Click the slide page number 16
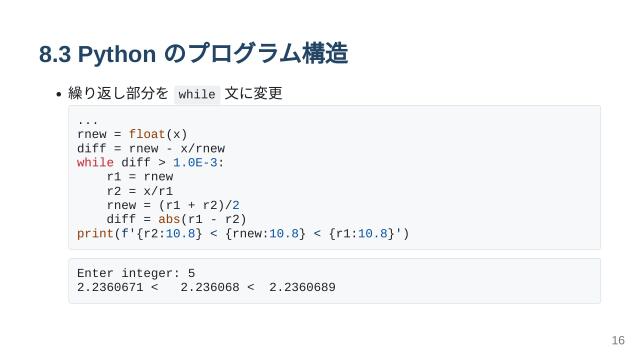Image resolution: width=640 pixels, height=360 pixels. point(618,340)
